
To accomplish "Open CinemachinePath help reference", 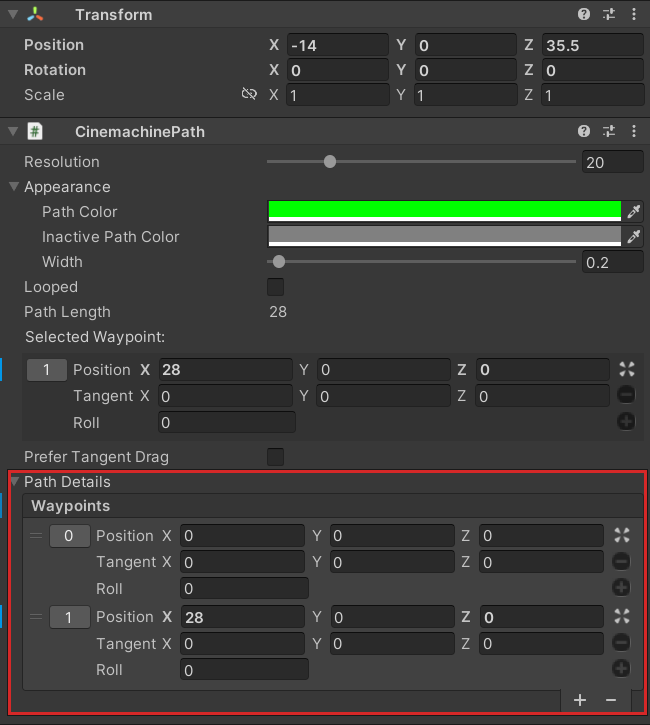I will (x=583, y=131).
